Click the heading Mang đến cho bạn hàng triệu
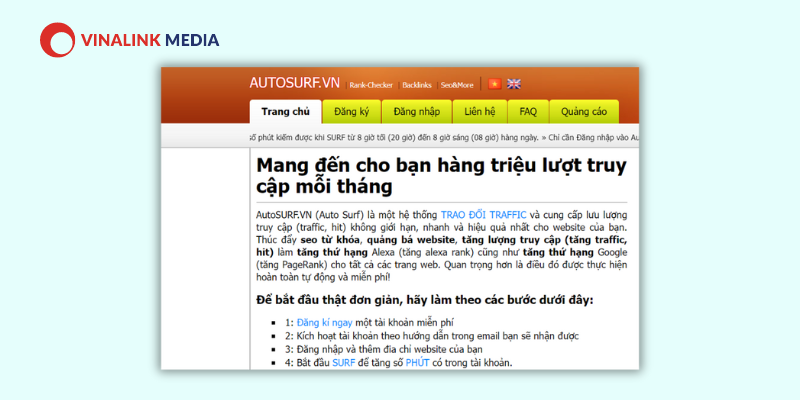 coord(441,176)
